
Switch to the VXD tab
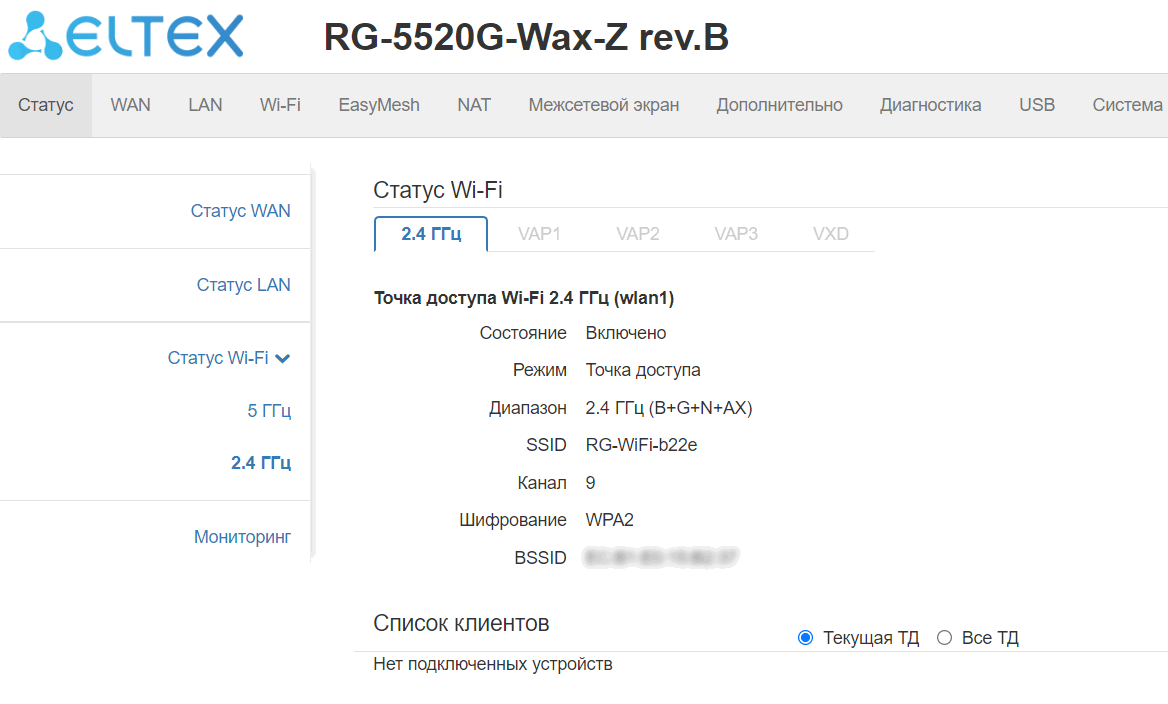831,234
